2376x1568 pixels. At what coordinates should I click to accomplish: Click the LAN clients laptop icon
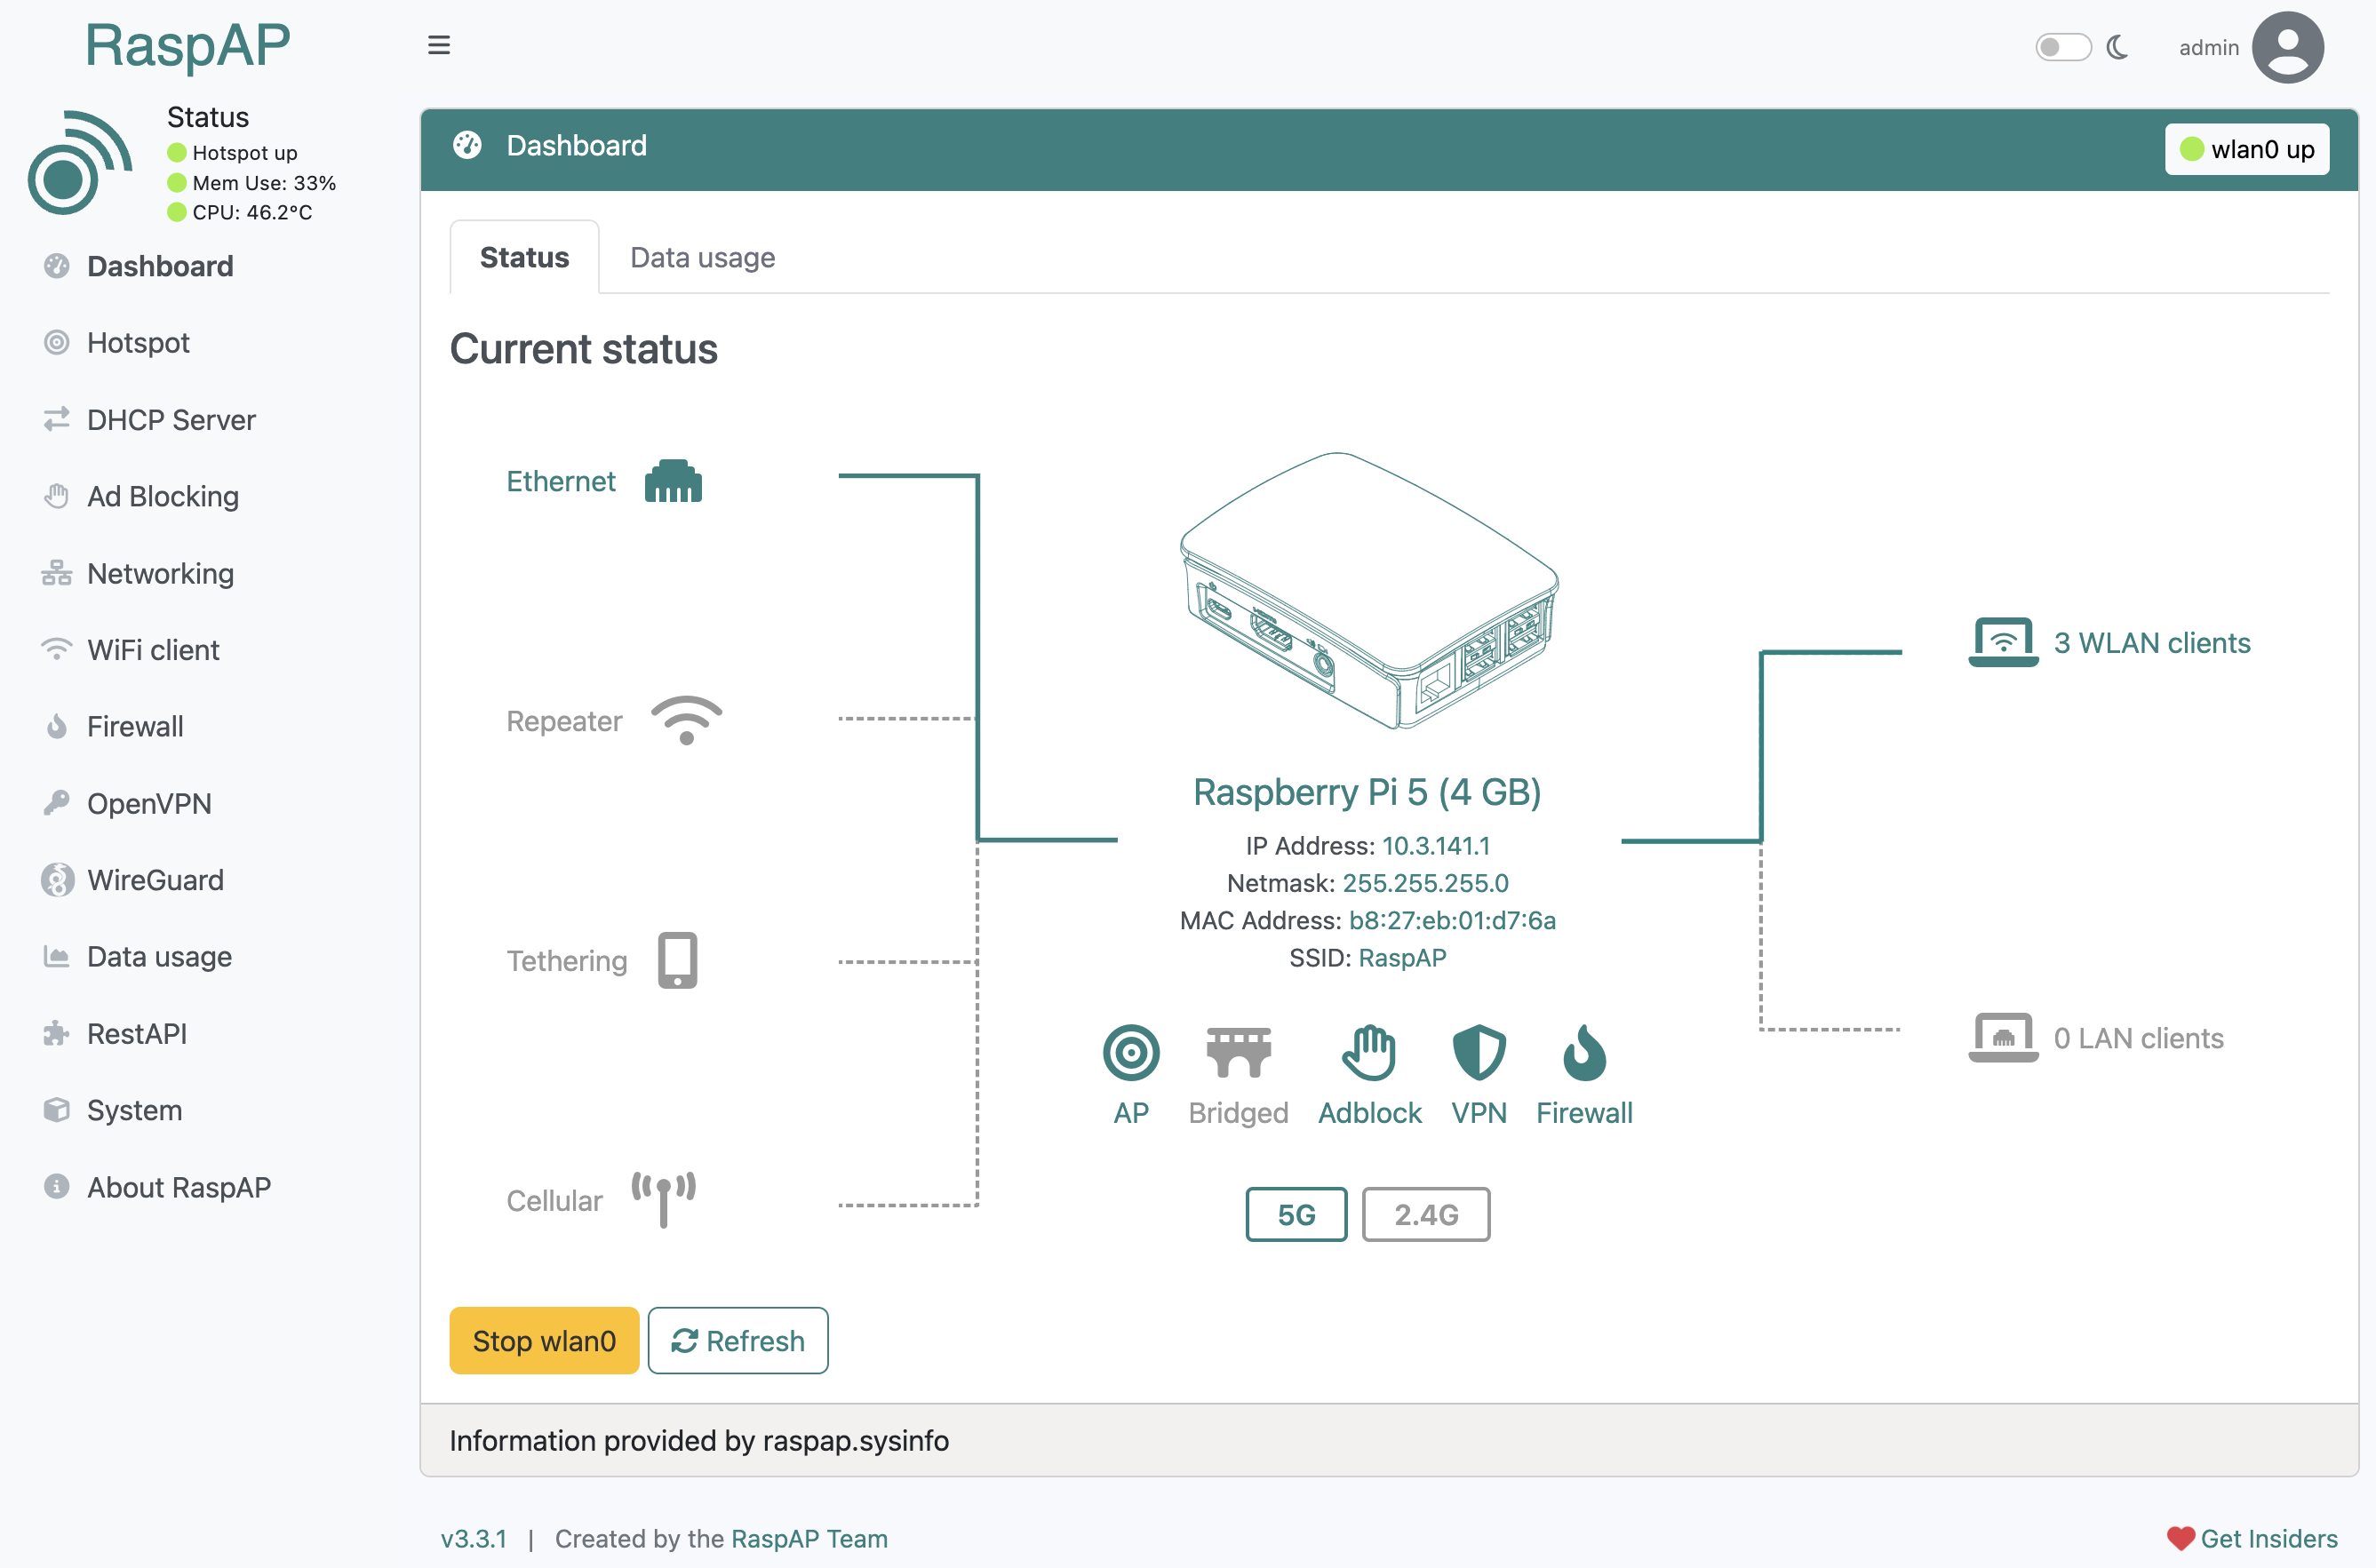2003,1037
